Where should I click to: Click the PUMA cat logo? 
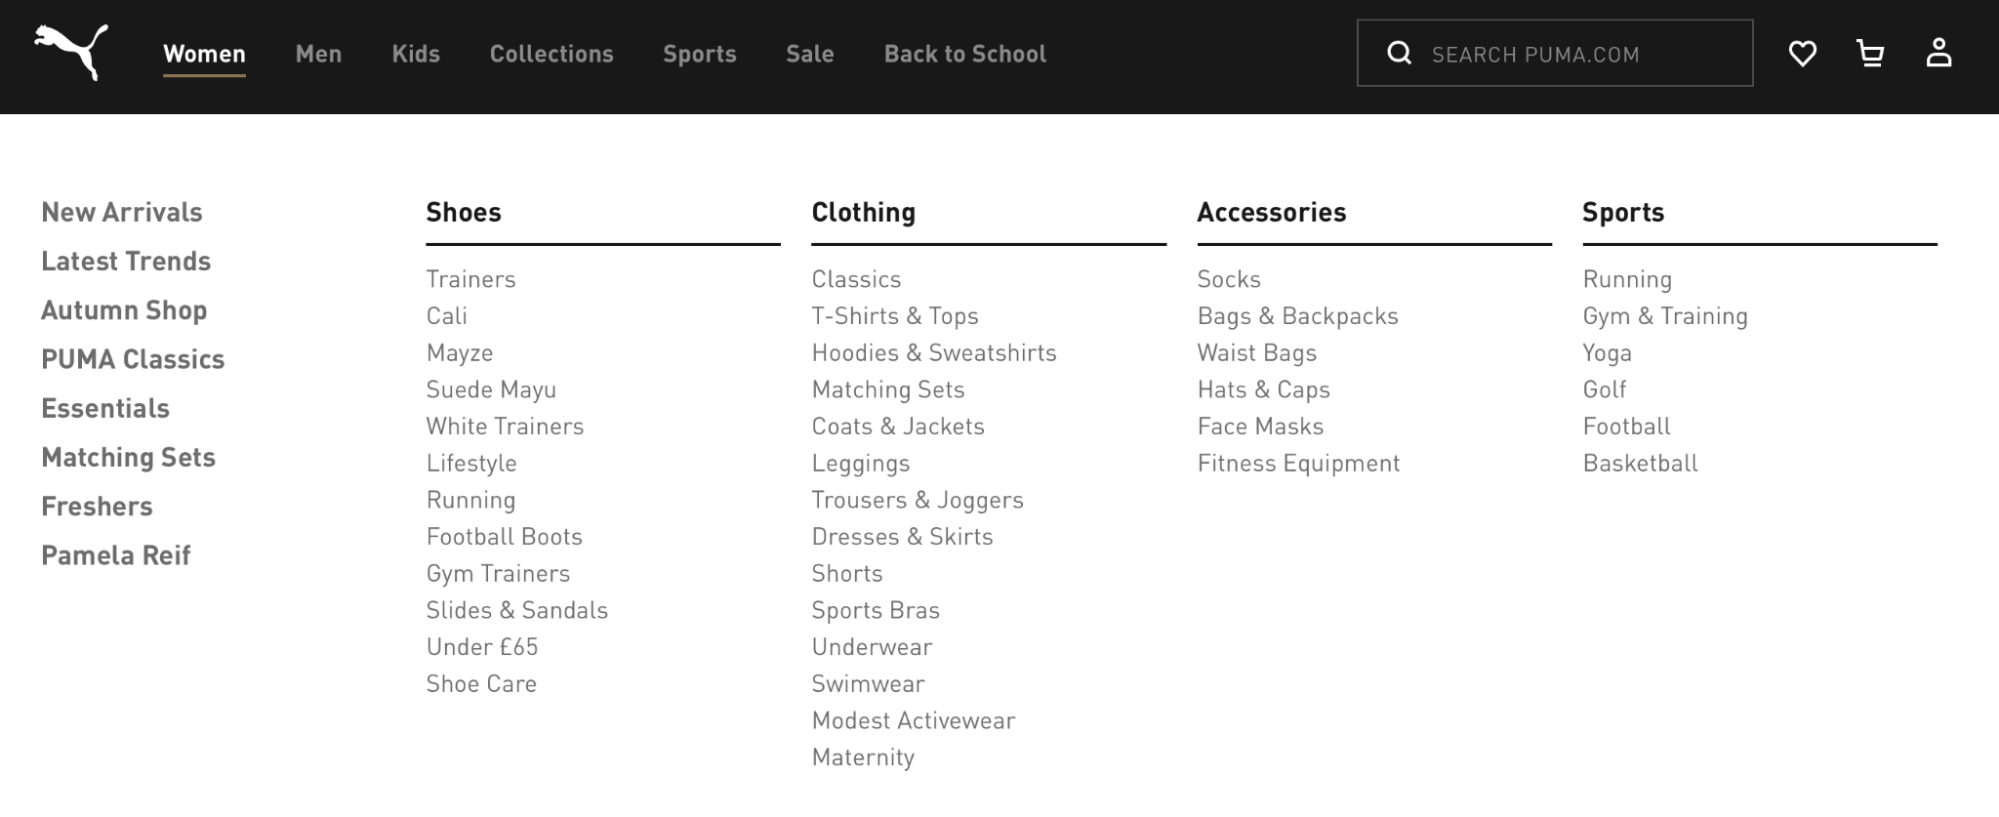(71, 52)
